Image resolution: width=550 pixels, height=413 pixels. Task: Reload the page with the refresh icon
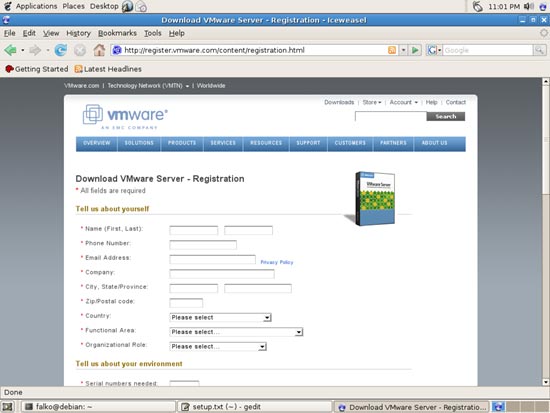(61, 50)
